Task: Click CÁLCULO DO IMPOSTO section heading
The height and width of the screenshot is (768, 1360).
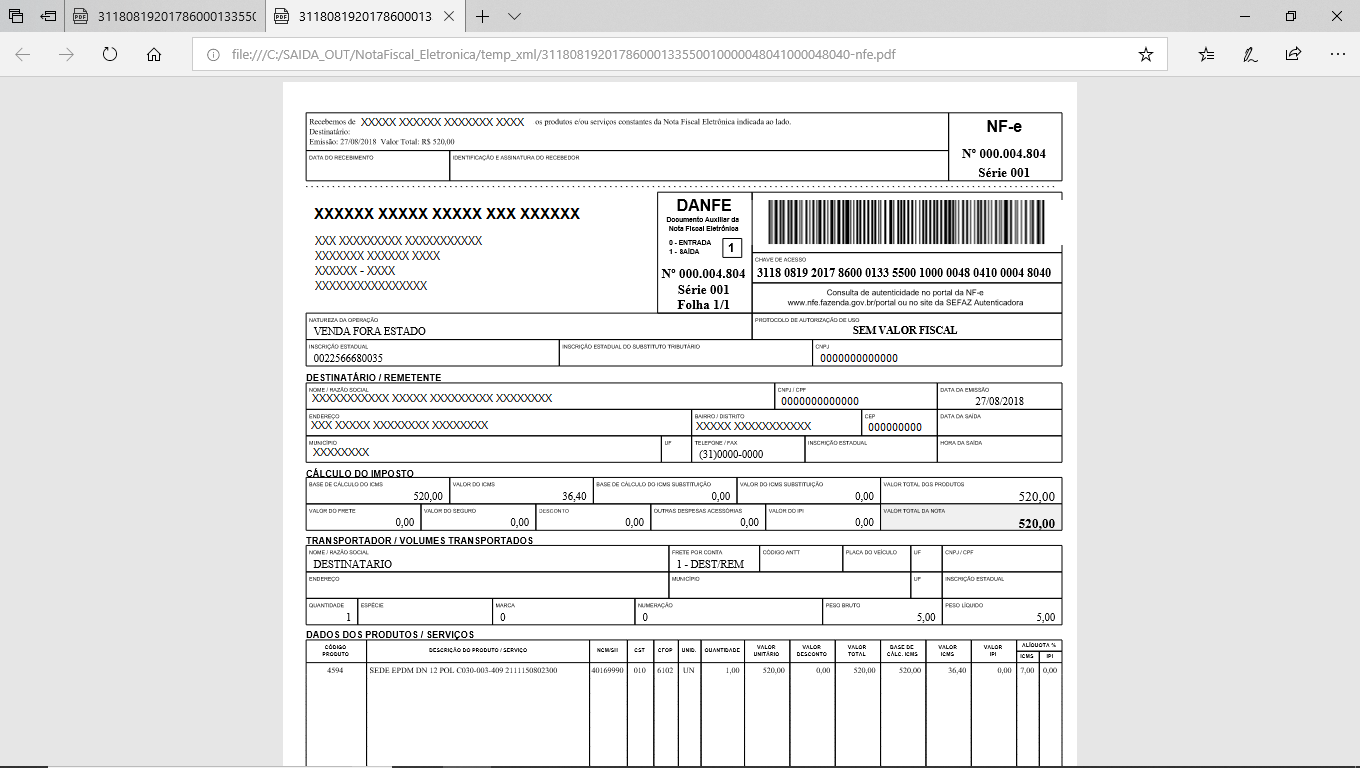Action: tap(360, 474)
